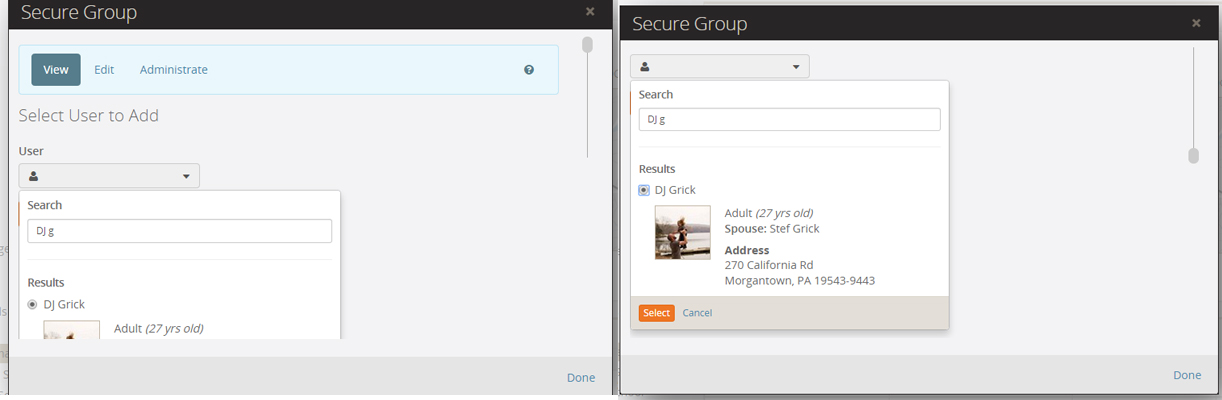Click the person icon in the left User picker
This screenshot has width=1222, height=400.
[x=33, y=176]
